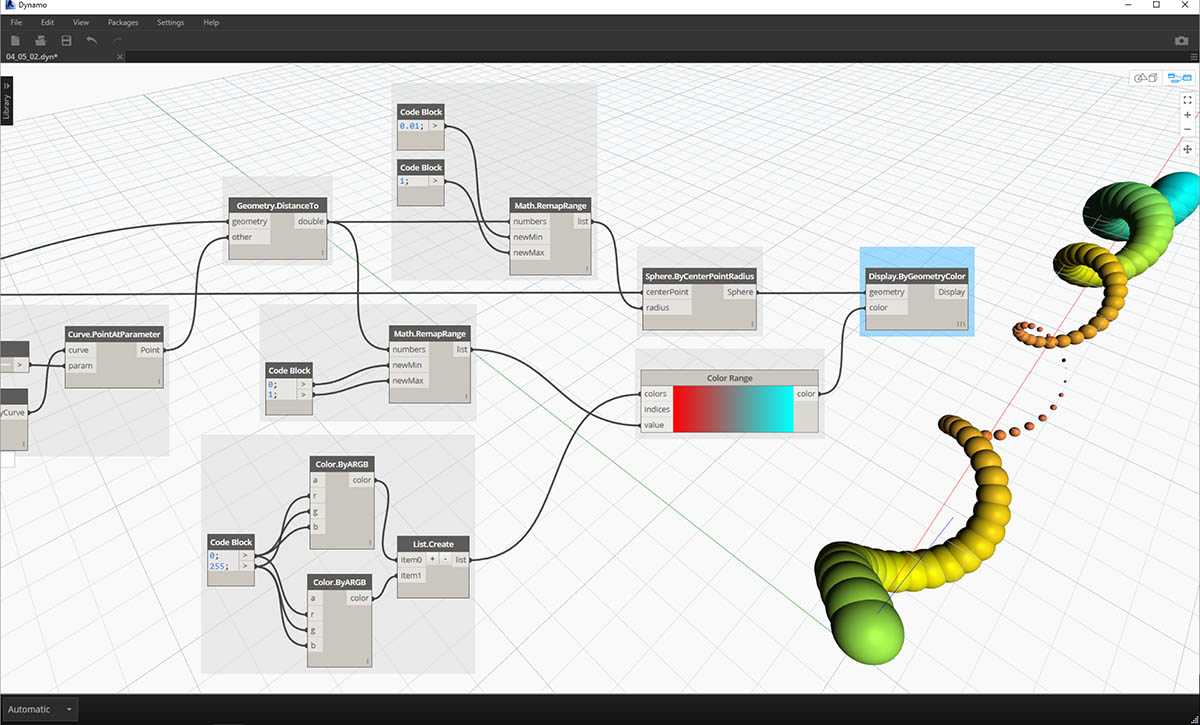Activate the Pan mode arrows icon
Viewport: 1200px width, 725px height.
1187,149
